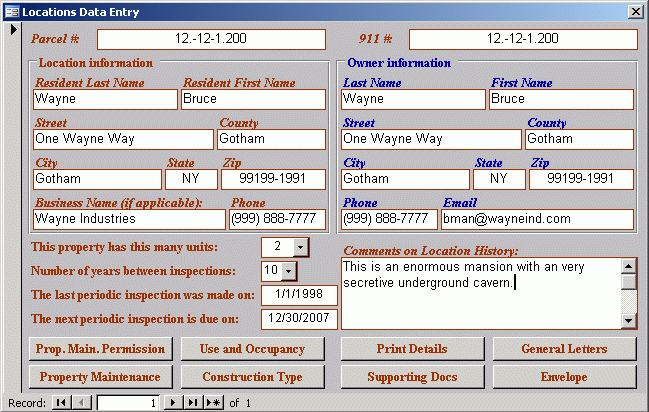
Task: Click the location Street field
Action: [x=123, y=139]
